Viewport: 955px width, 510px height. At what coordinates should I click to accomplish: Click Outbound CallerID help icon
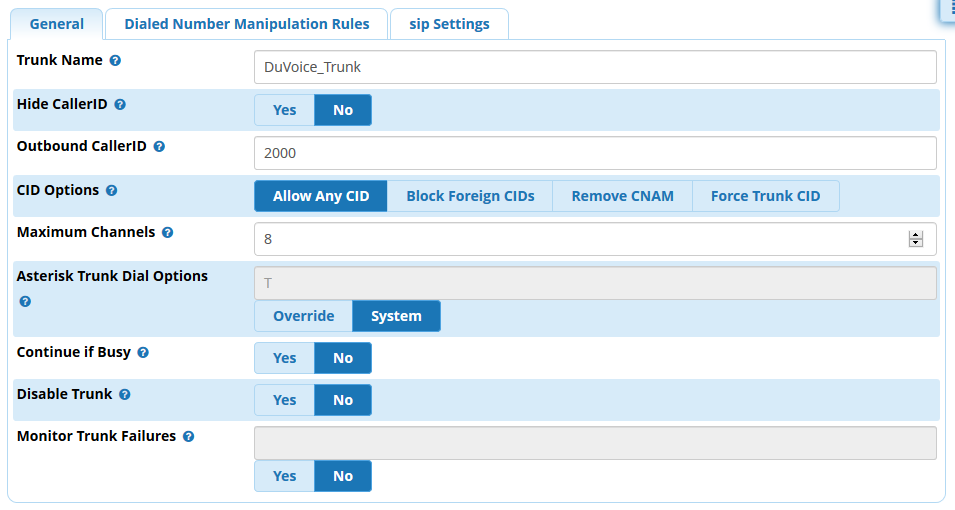(x=159, y=146)
